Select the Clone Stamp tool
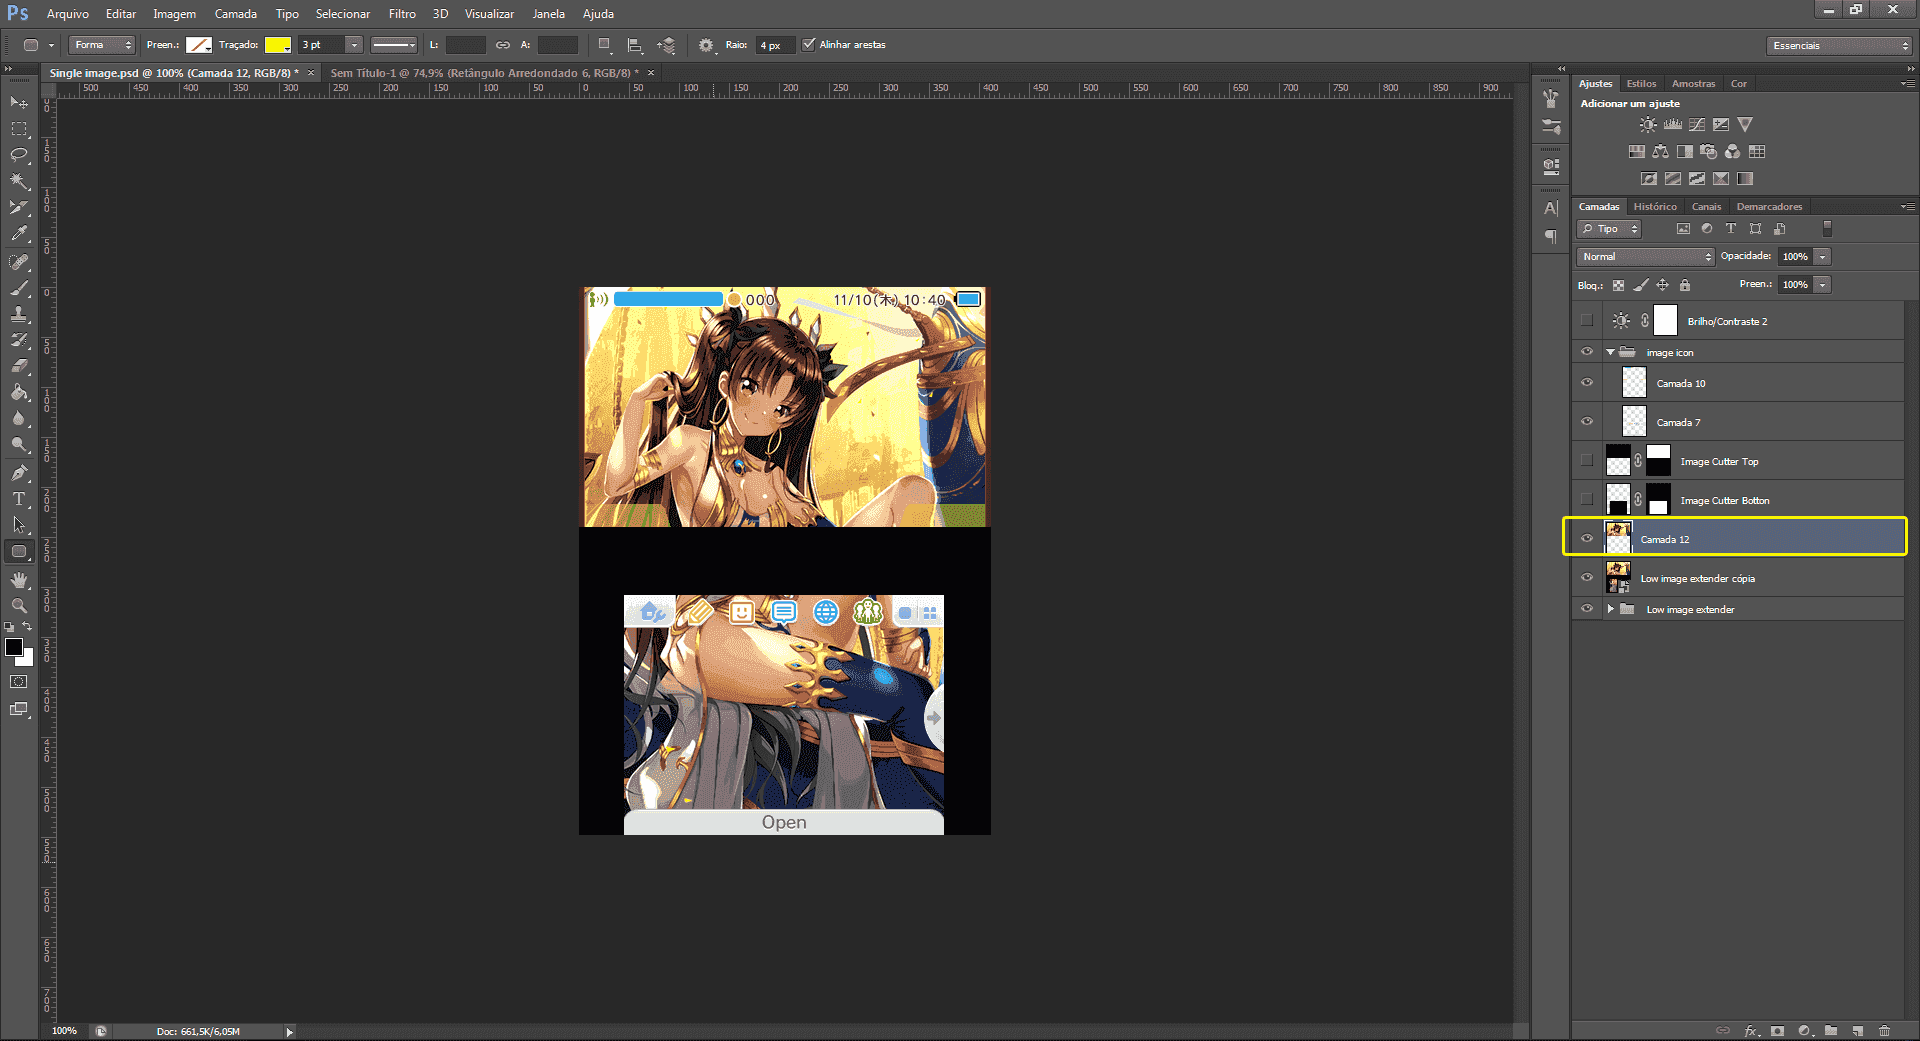Viewport: 1920px width, 1041px height. tap(19, 314)
